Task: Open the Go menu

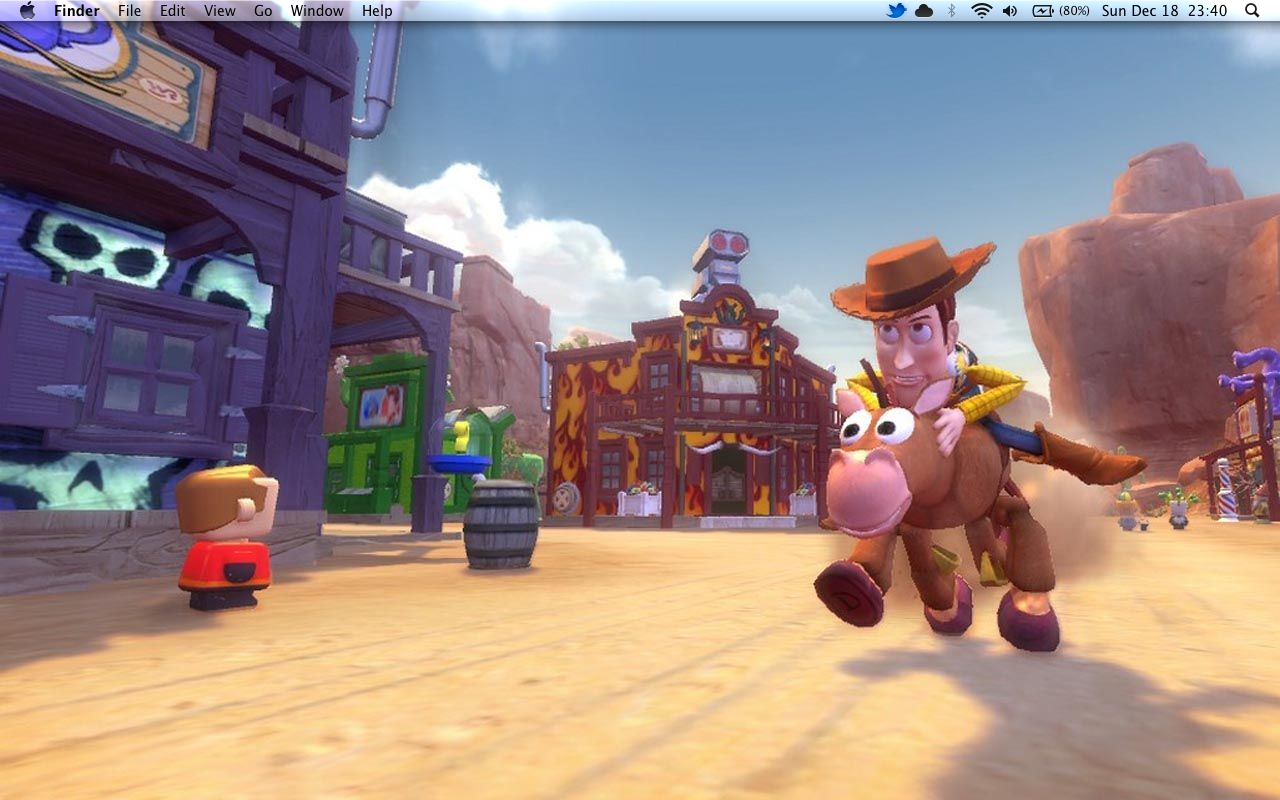Action: (x=263, y=11)
